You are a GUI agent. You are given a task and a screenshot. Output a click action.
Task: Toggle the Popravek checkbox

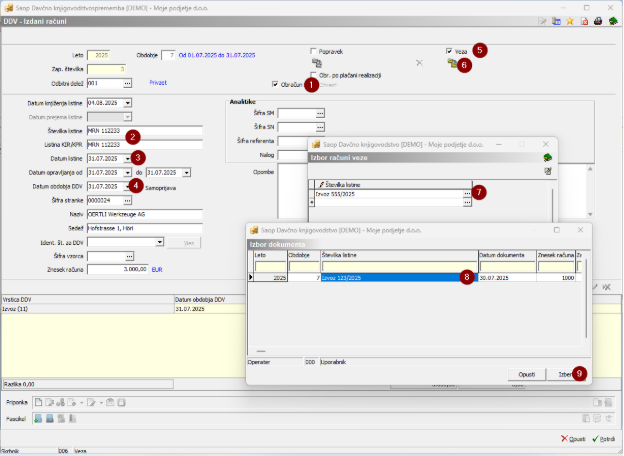coord(313,51)
